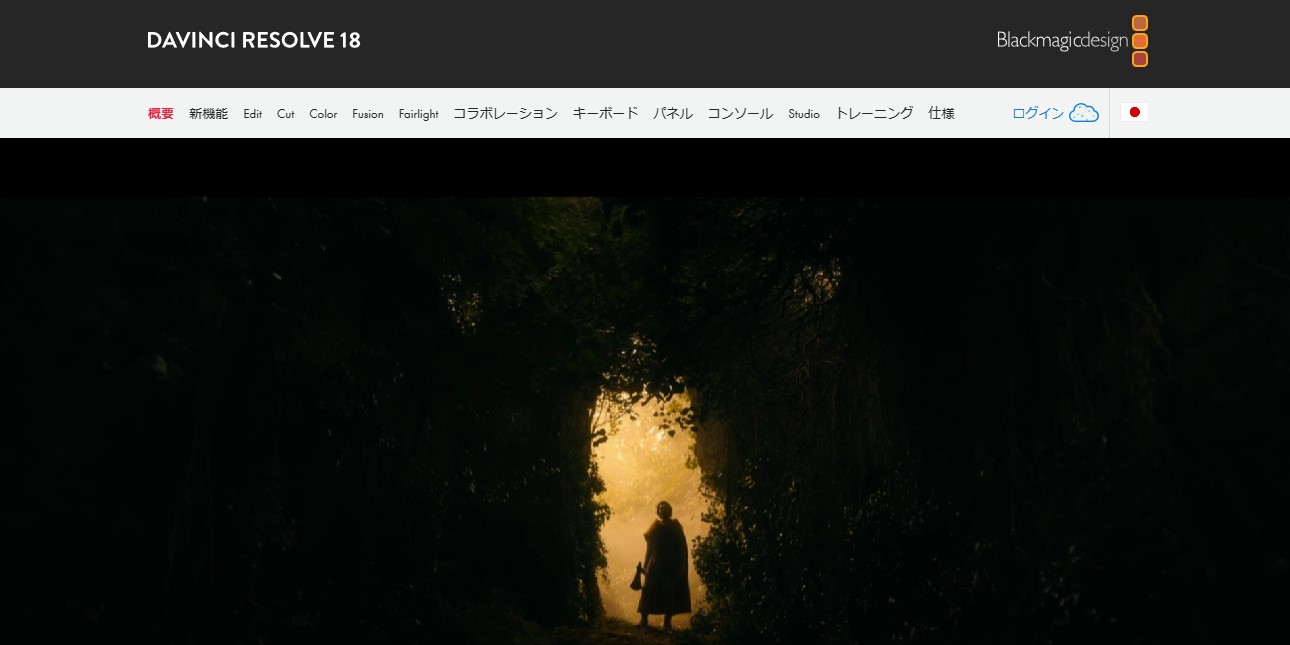
Task: Select キーボード in the navigation bar
Action: [605, 114]
